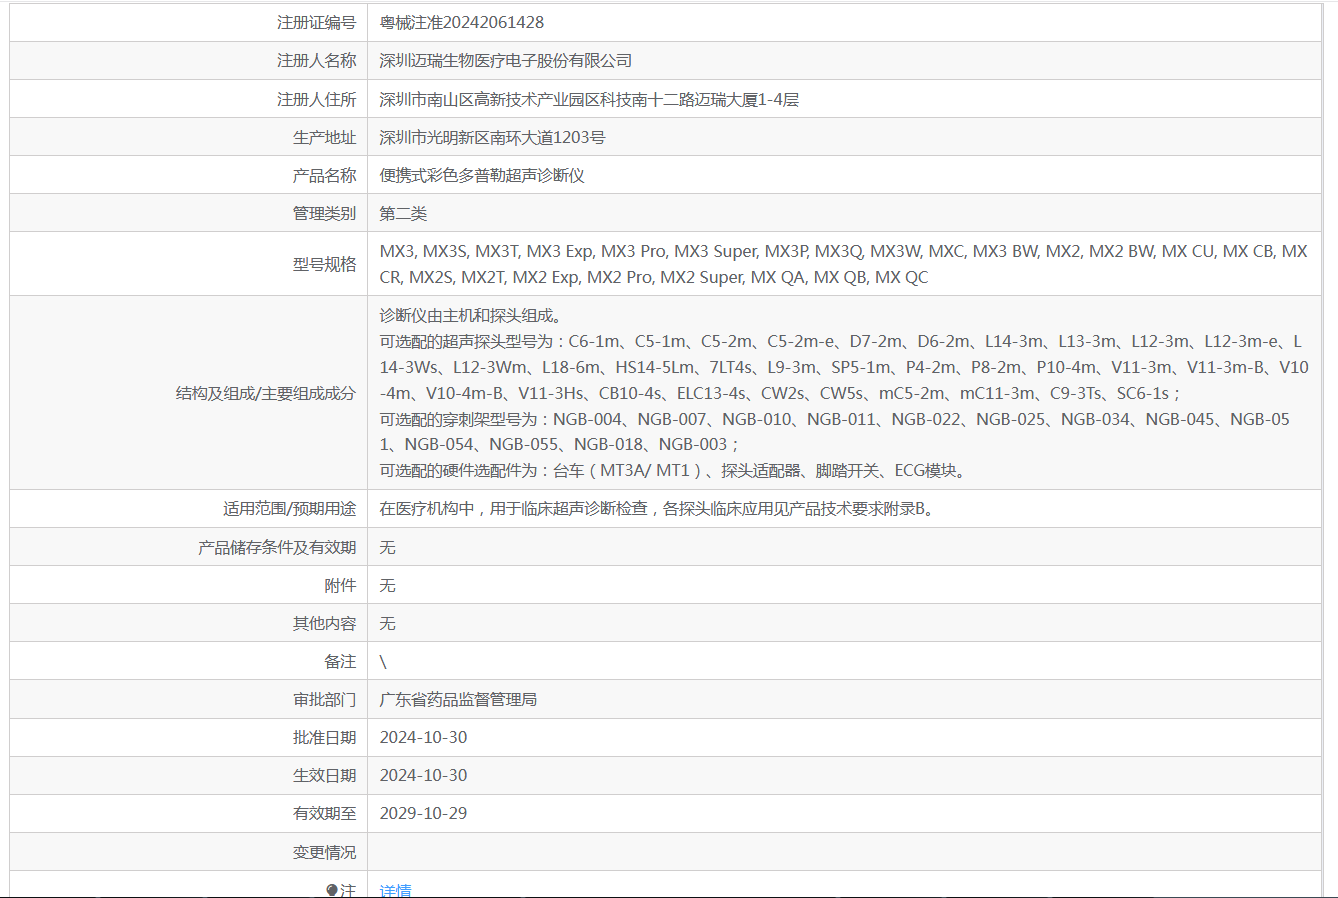Click the intended-use text starting 在医疗机构中

coord(658,509)
